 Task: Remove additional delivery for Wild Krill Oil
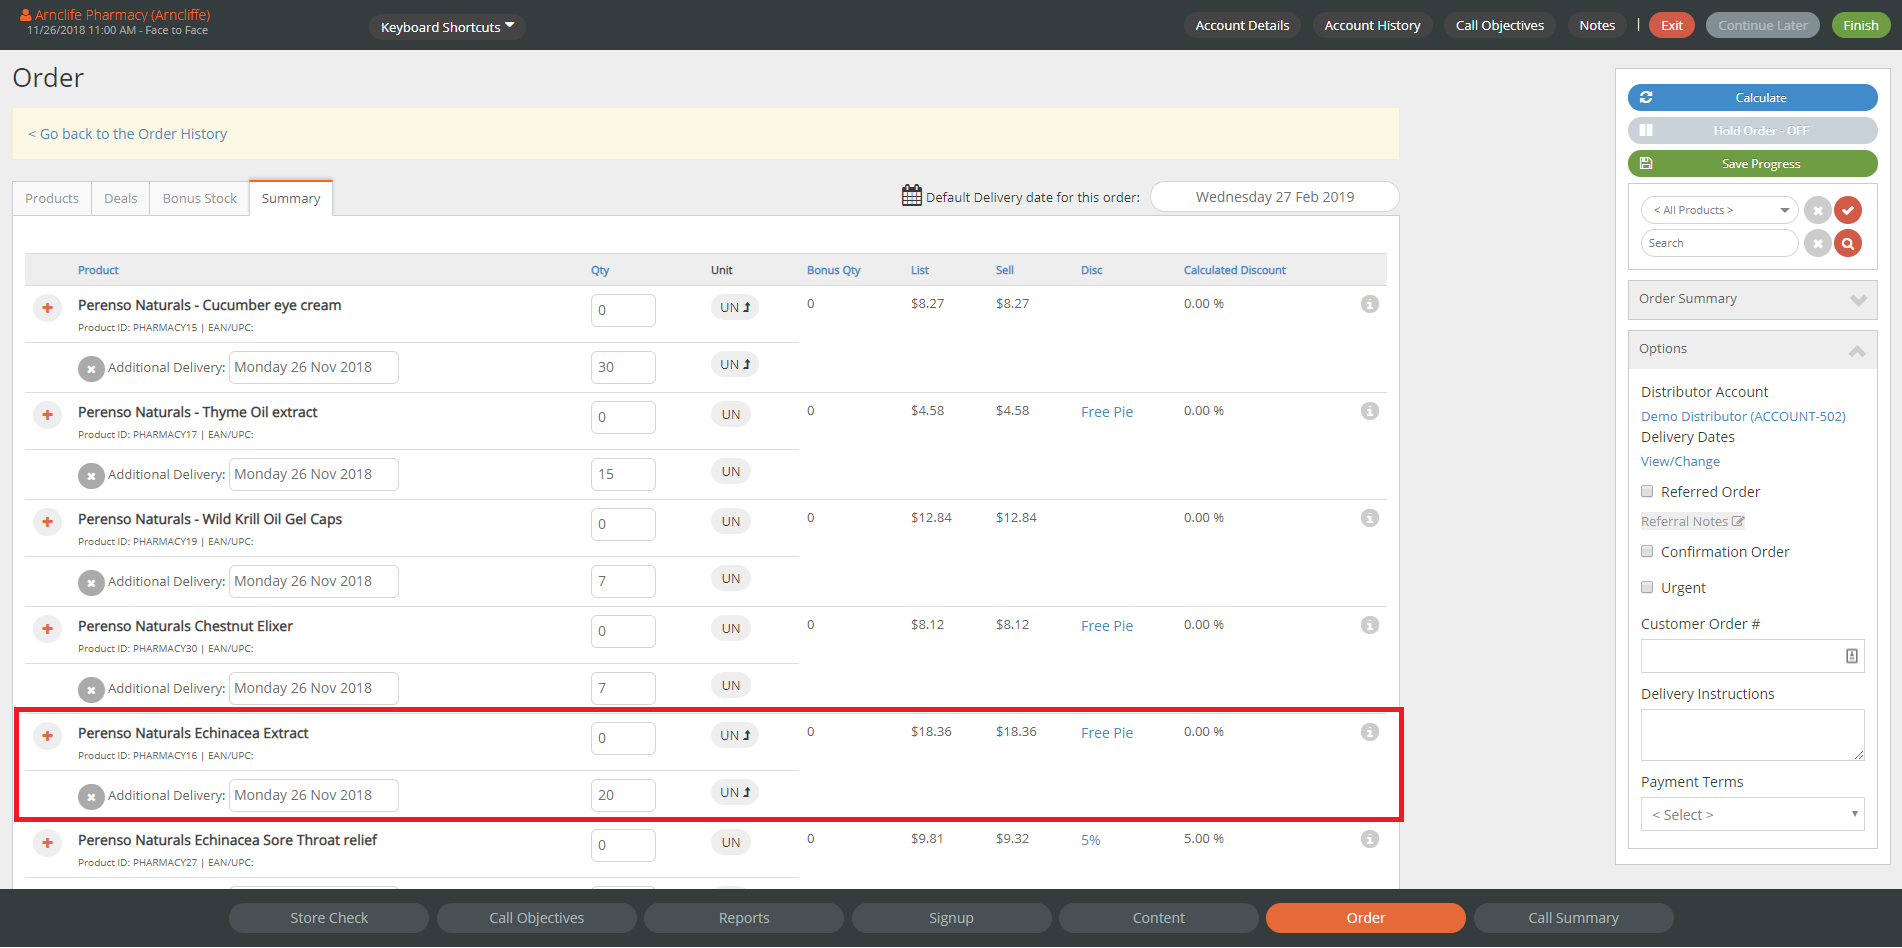pos(91,583)
